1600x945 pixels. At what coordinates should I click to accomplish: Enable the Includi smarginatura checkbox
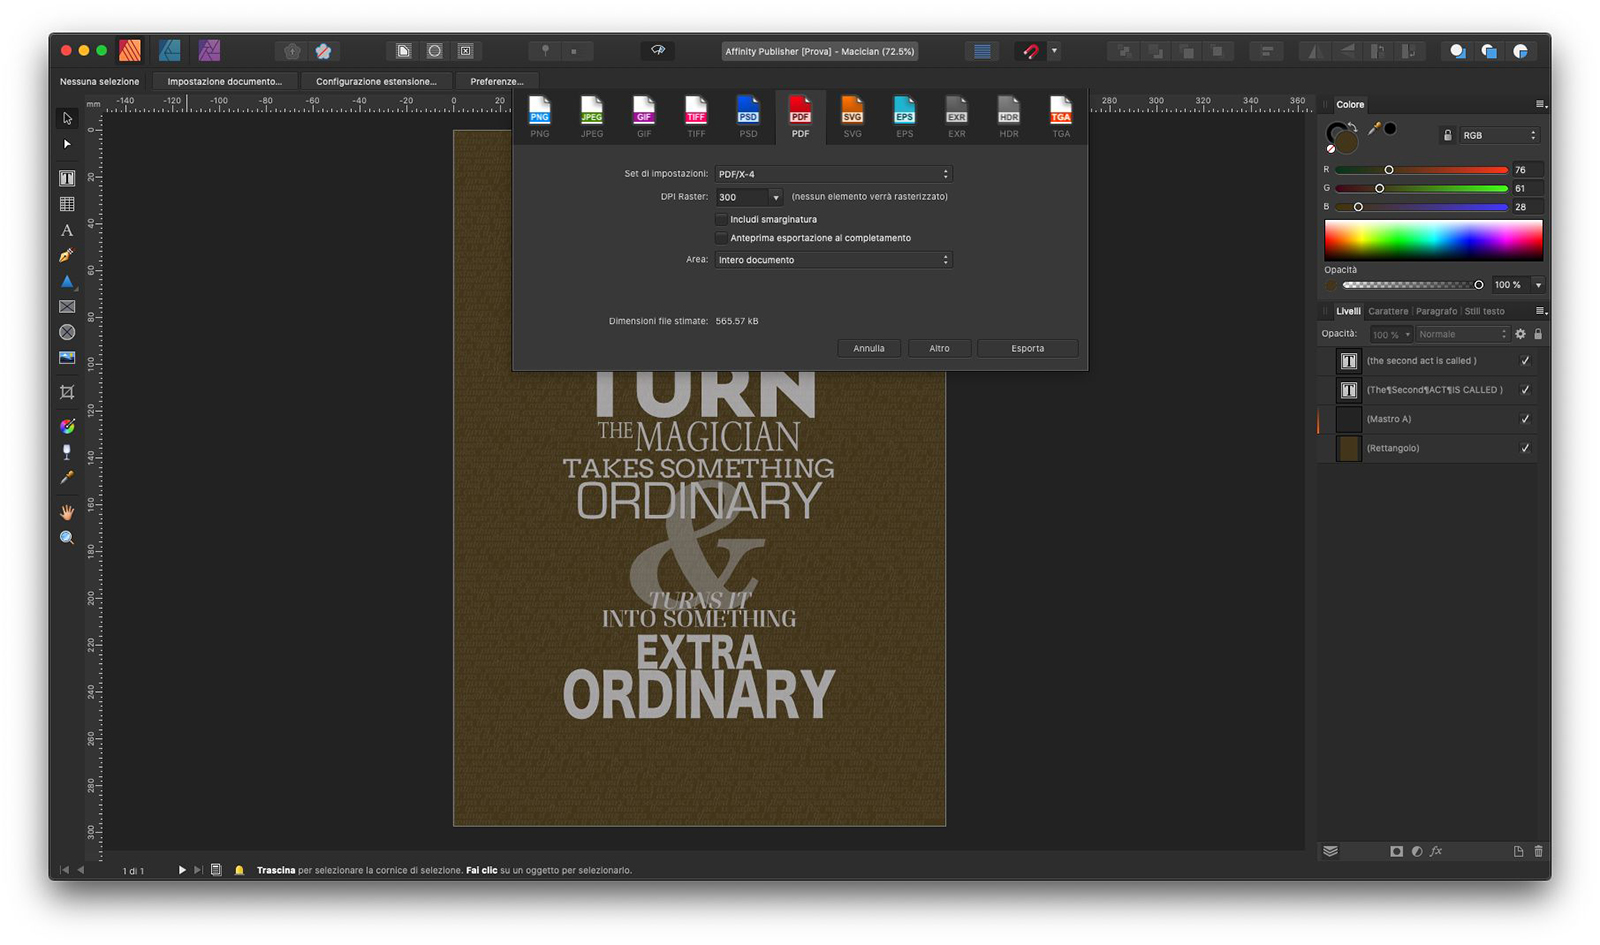(x=721, y=219)
